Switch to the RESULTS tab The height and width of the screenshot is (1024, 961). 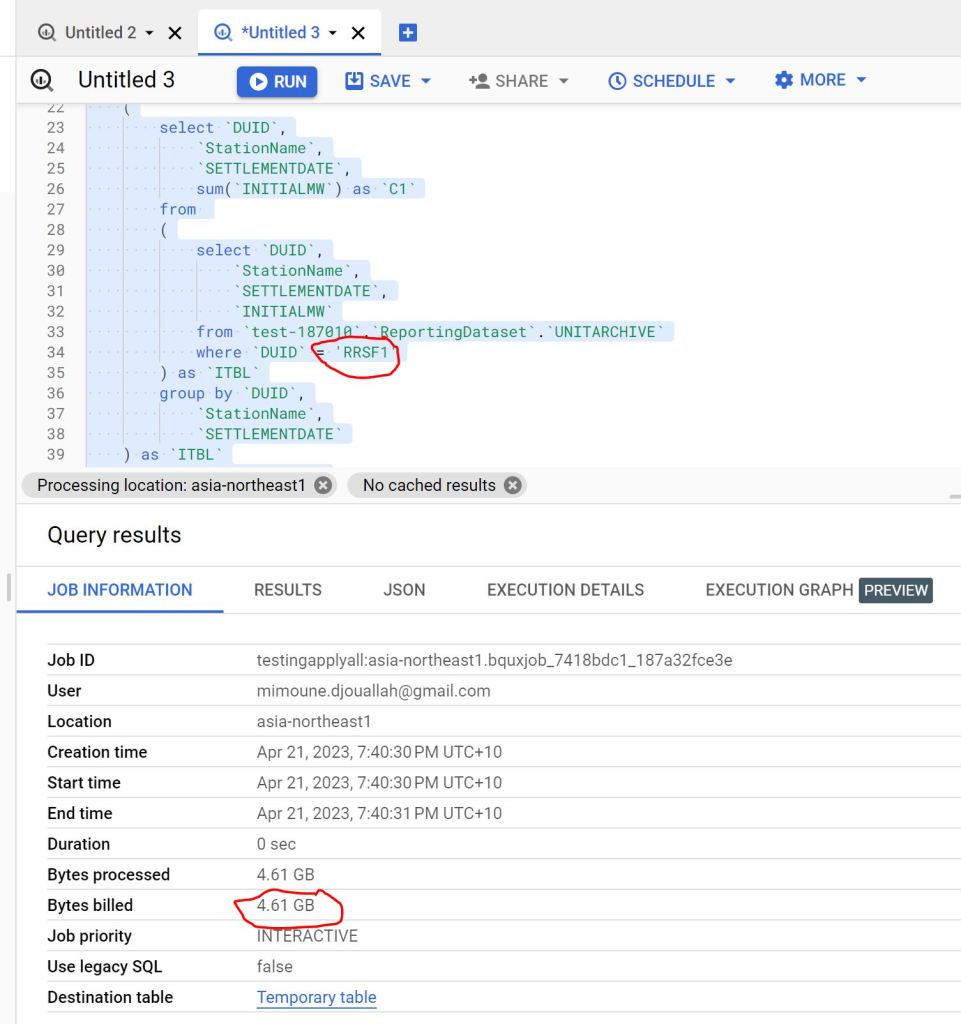287,590
